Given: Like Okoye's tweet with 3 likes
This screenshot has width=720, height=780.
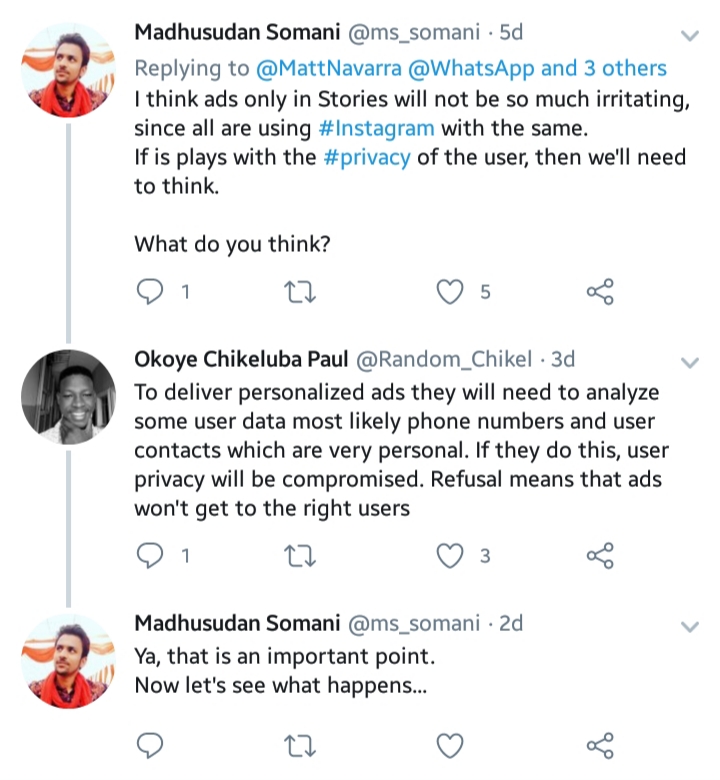Looking at the screenshot, I should tap(452, 556).
